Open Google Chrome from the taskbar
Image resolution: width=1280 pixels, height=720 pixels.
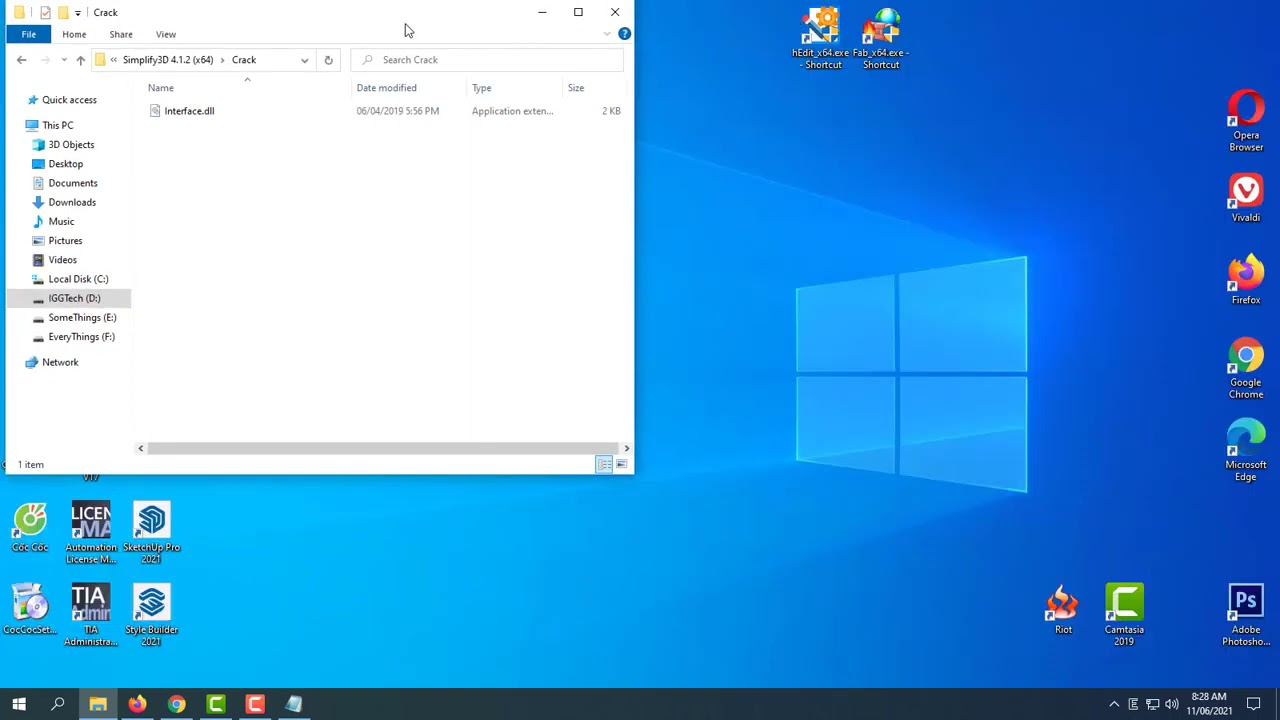176,704
